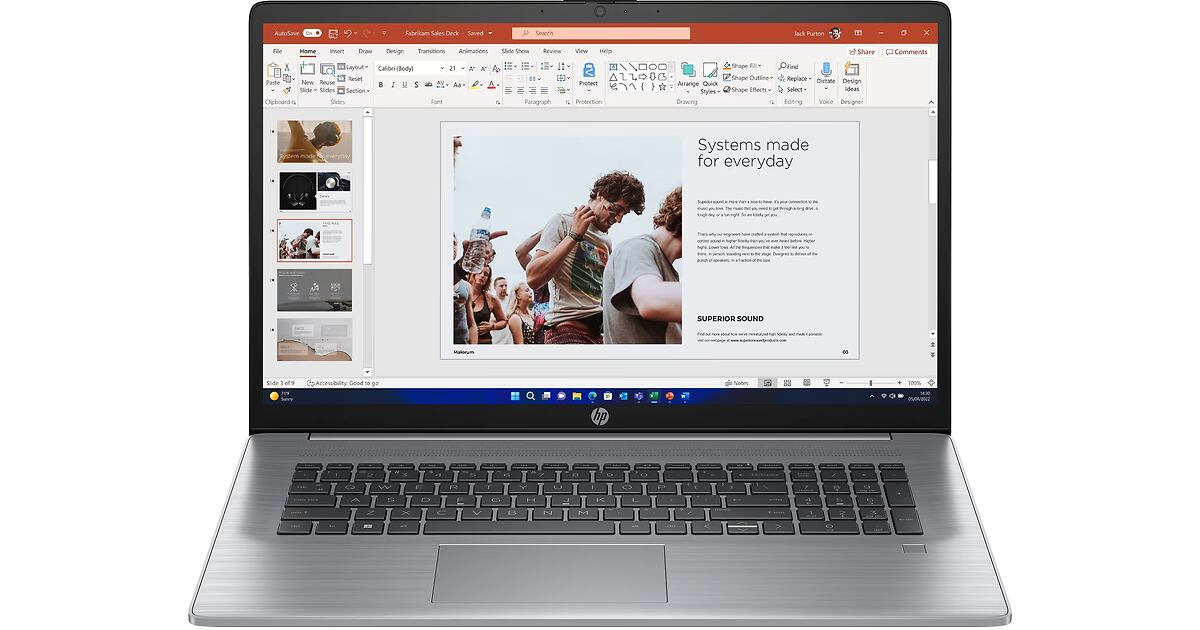Check Accessibility: Good to go status
This screenshot has height=630, width=1200.
[343, 383]
